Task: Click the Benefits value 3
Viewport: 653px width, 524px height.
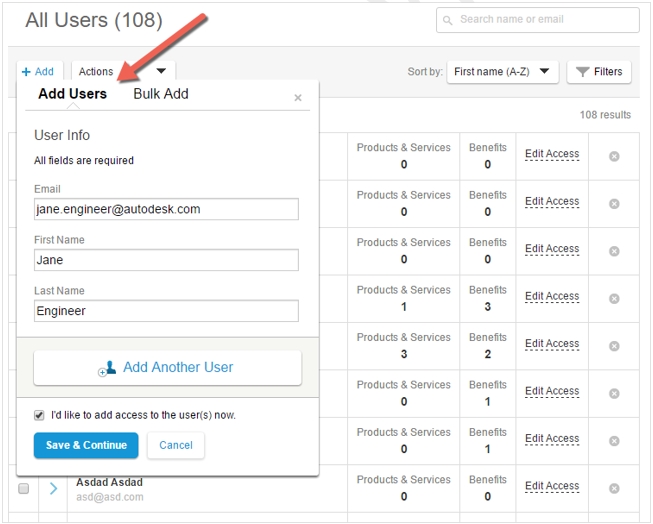Action: (488, 307)
